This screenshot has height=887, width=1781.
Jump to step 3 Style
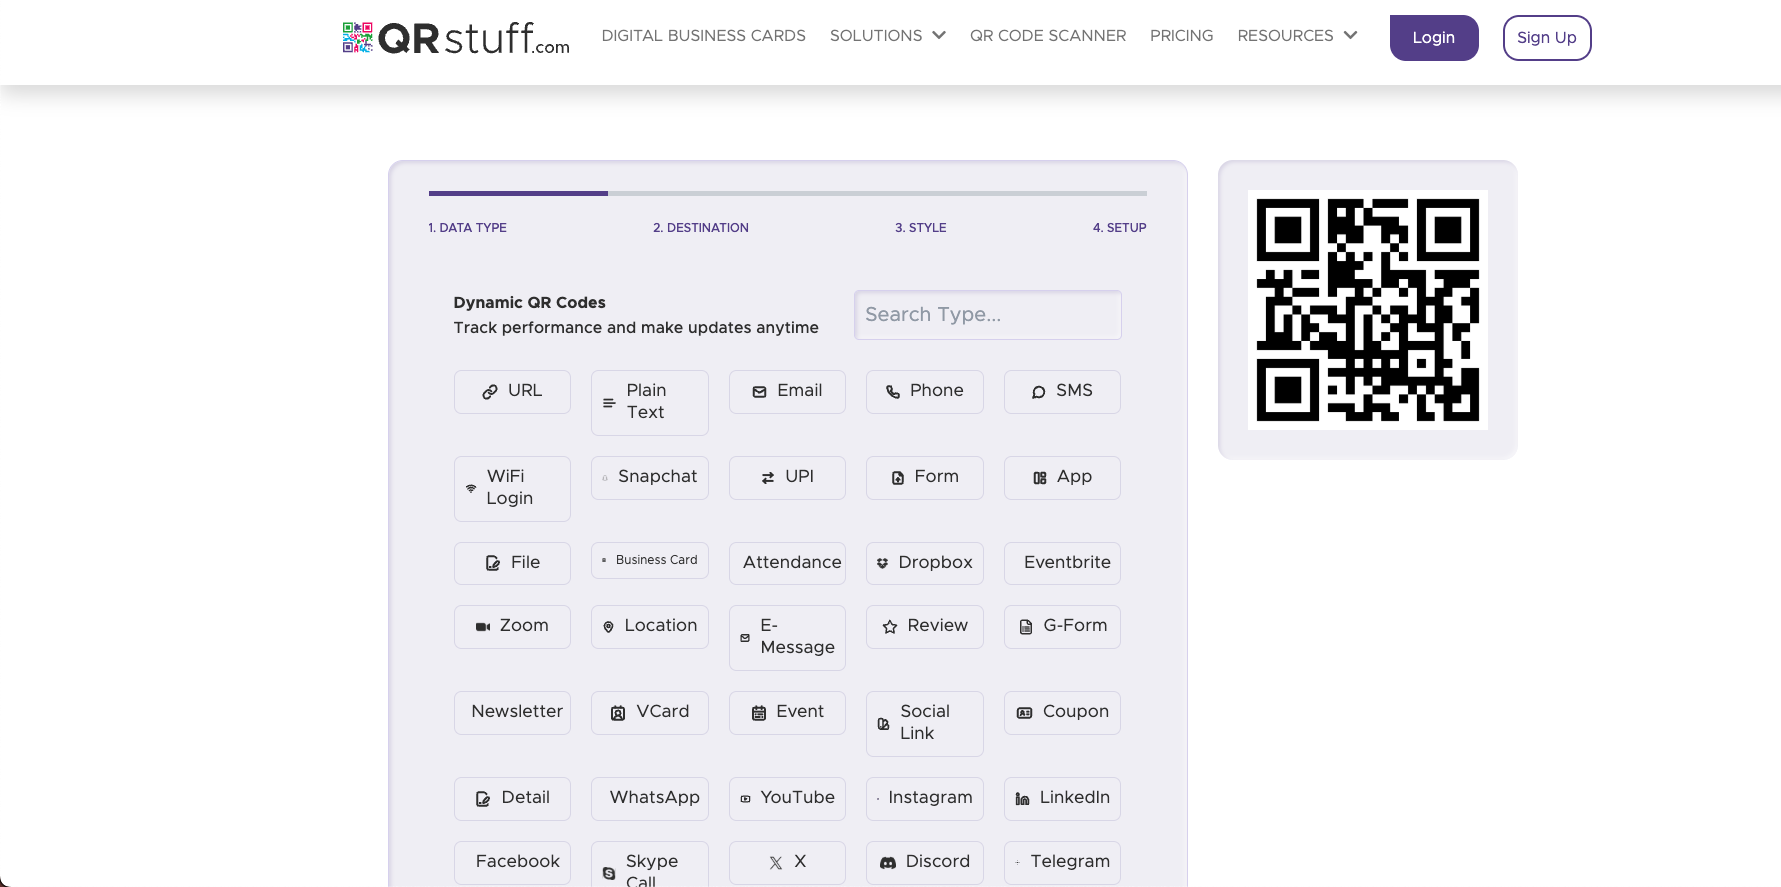921,228
